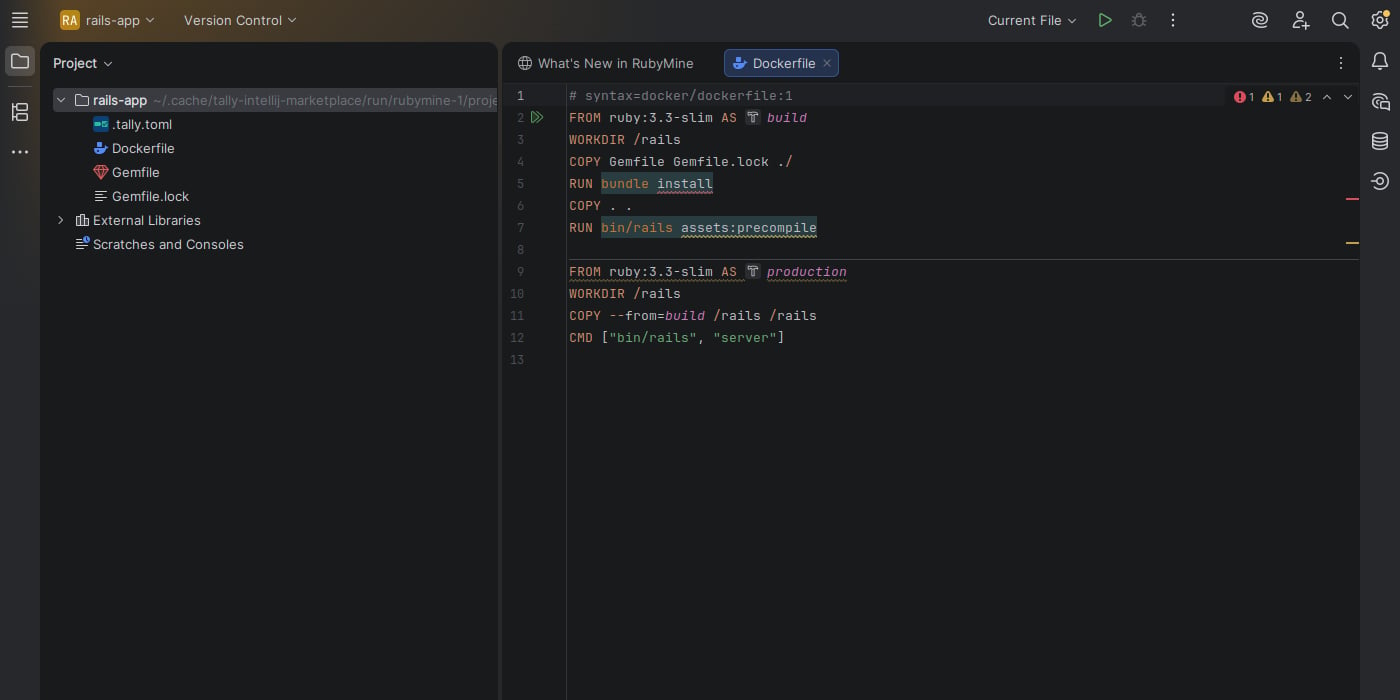Open the AI Chat tool window
Viewport: 1400px width, 700px height.
coord(1380,101)
